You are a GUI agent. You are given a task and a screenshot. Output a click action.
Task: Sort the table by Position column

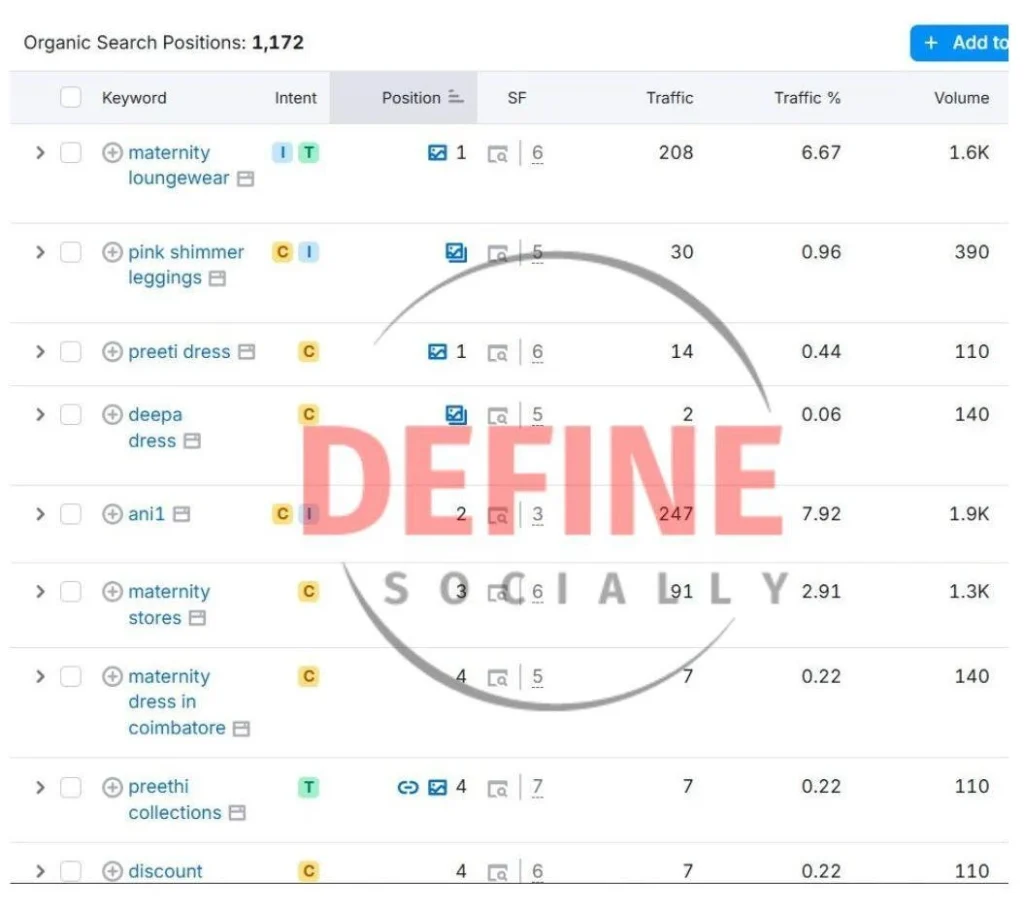(412, 98)
